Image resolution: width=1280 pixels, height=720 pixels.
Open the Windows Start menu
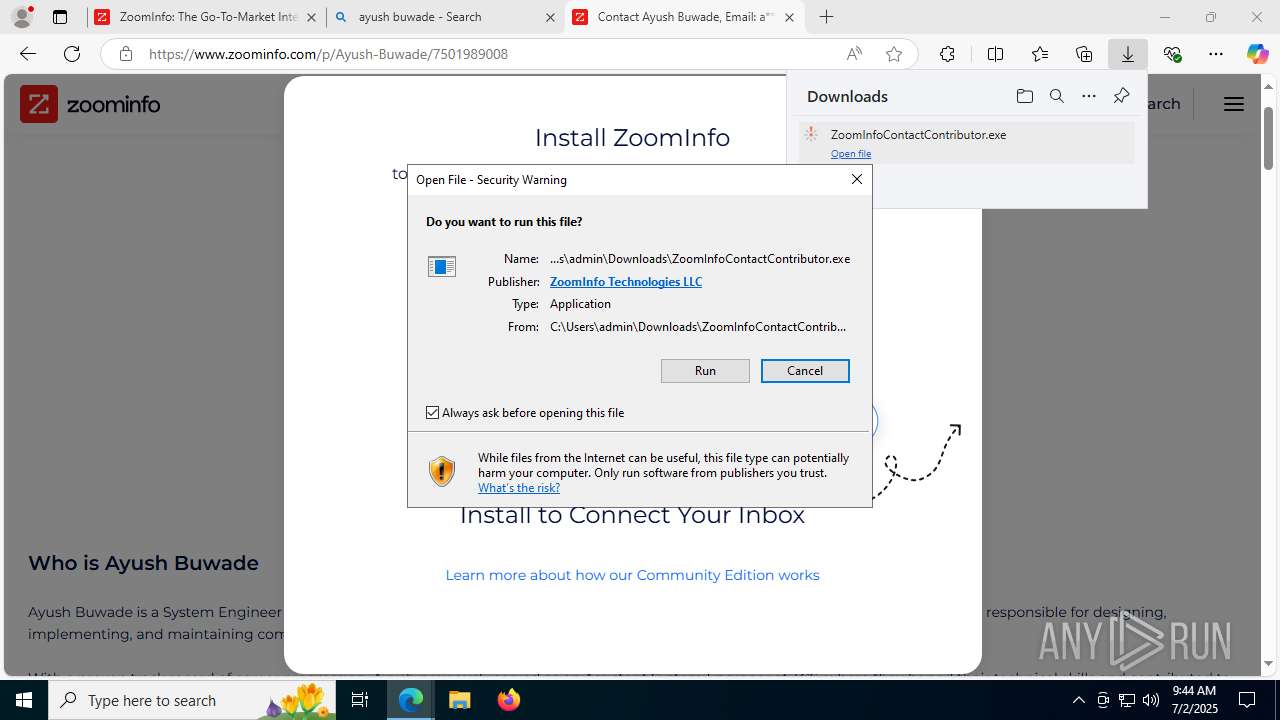tap(24, 700)
